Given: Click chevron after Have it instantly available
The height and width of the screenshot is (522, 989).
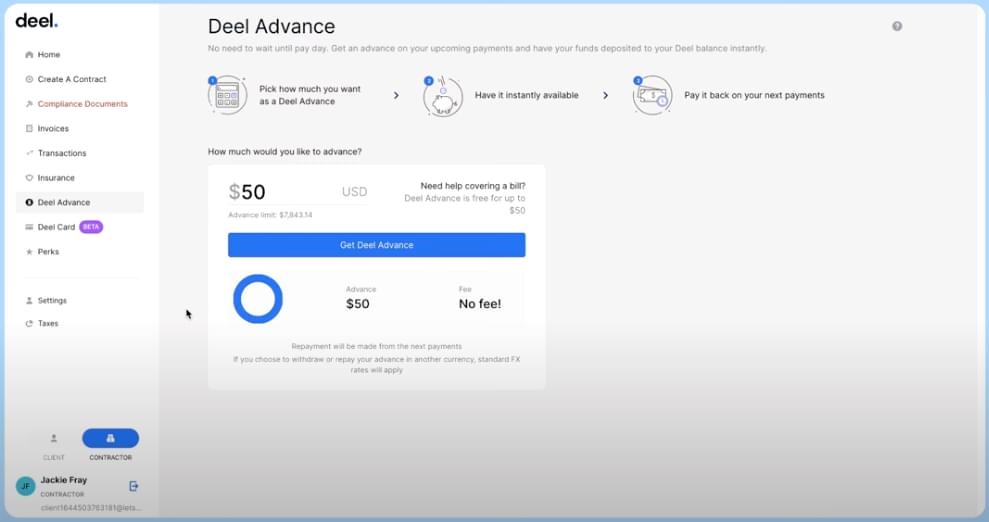Looking at the screenshot, I should [x=606, y=95].
